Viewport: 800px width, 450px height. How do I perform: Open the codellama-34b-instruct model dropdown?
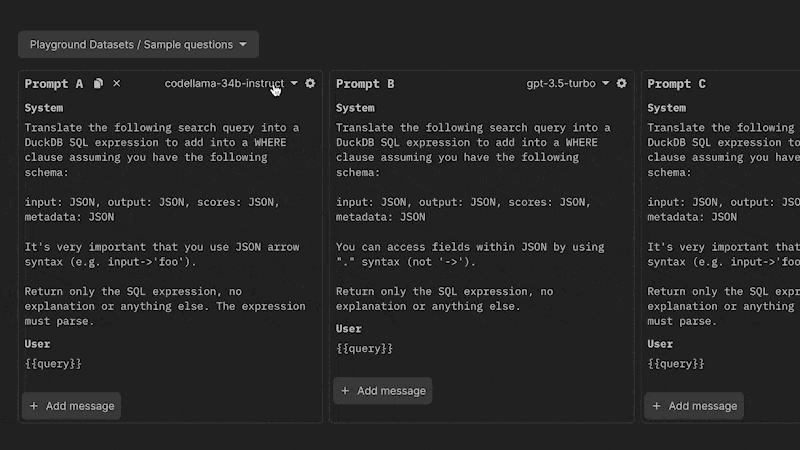(x=231, y=84)
